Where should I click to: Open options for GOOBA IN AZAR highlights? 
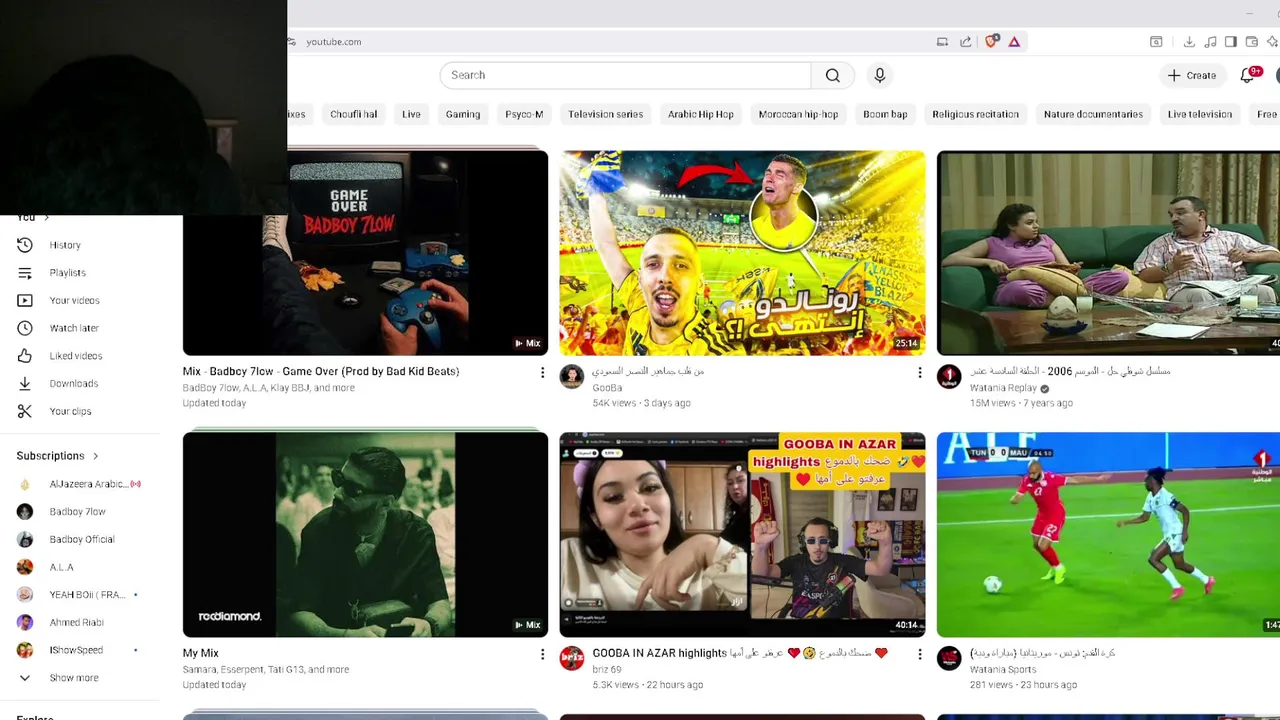coord(919,654)
